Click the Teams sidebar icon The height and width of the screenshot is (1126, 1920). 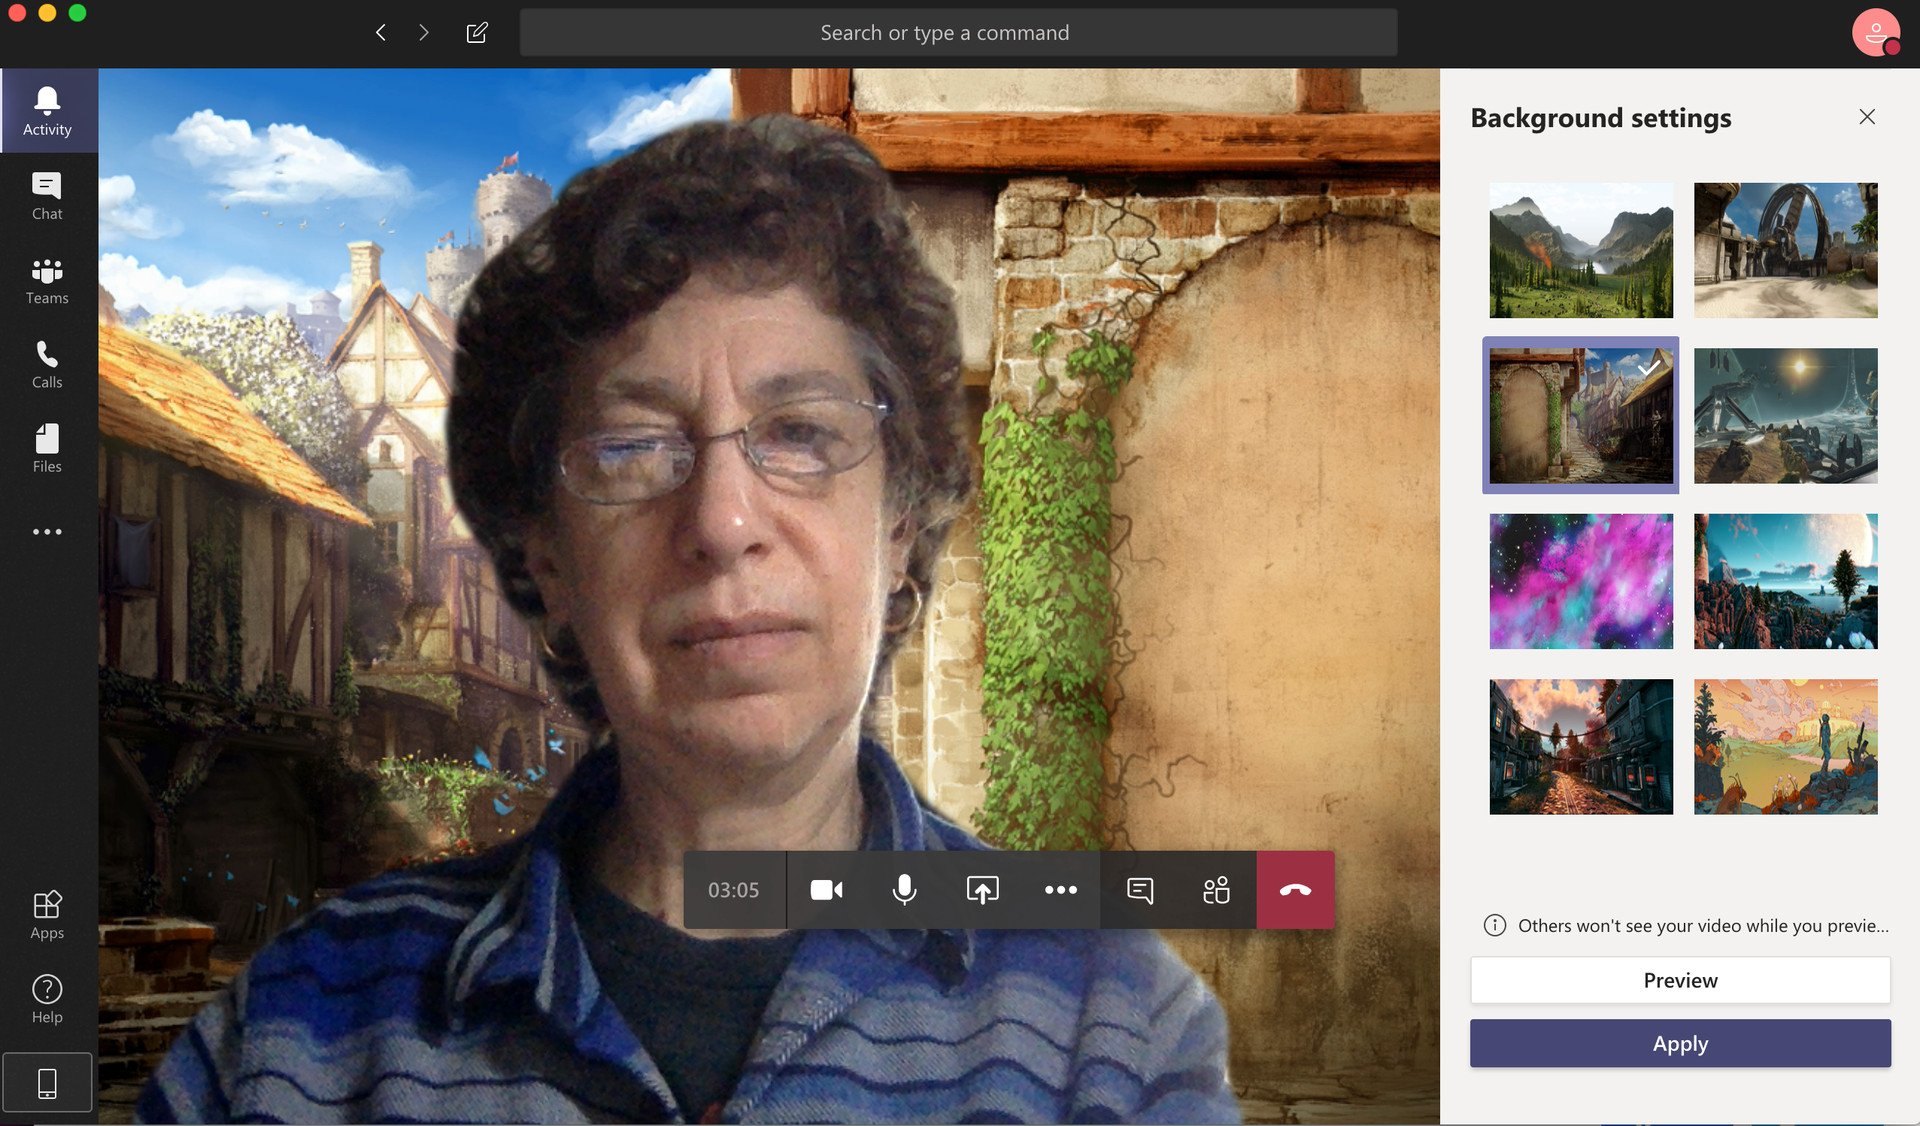pos(47,279)
